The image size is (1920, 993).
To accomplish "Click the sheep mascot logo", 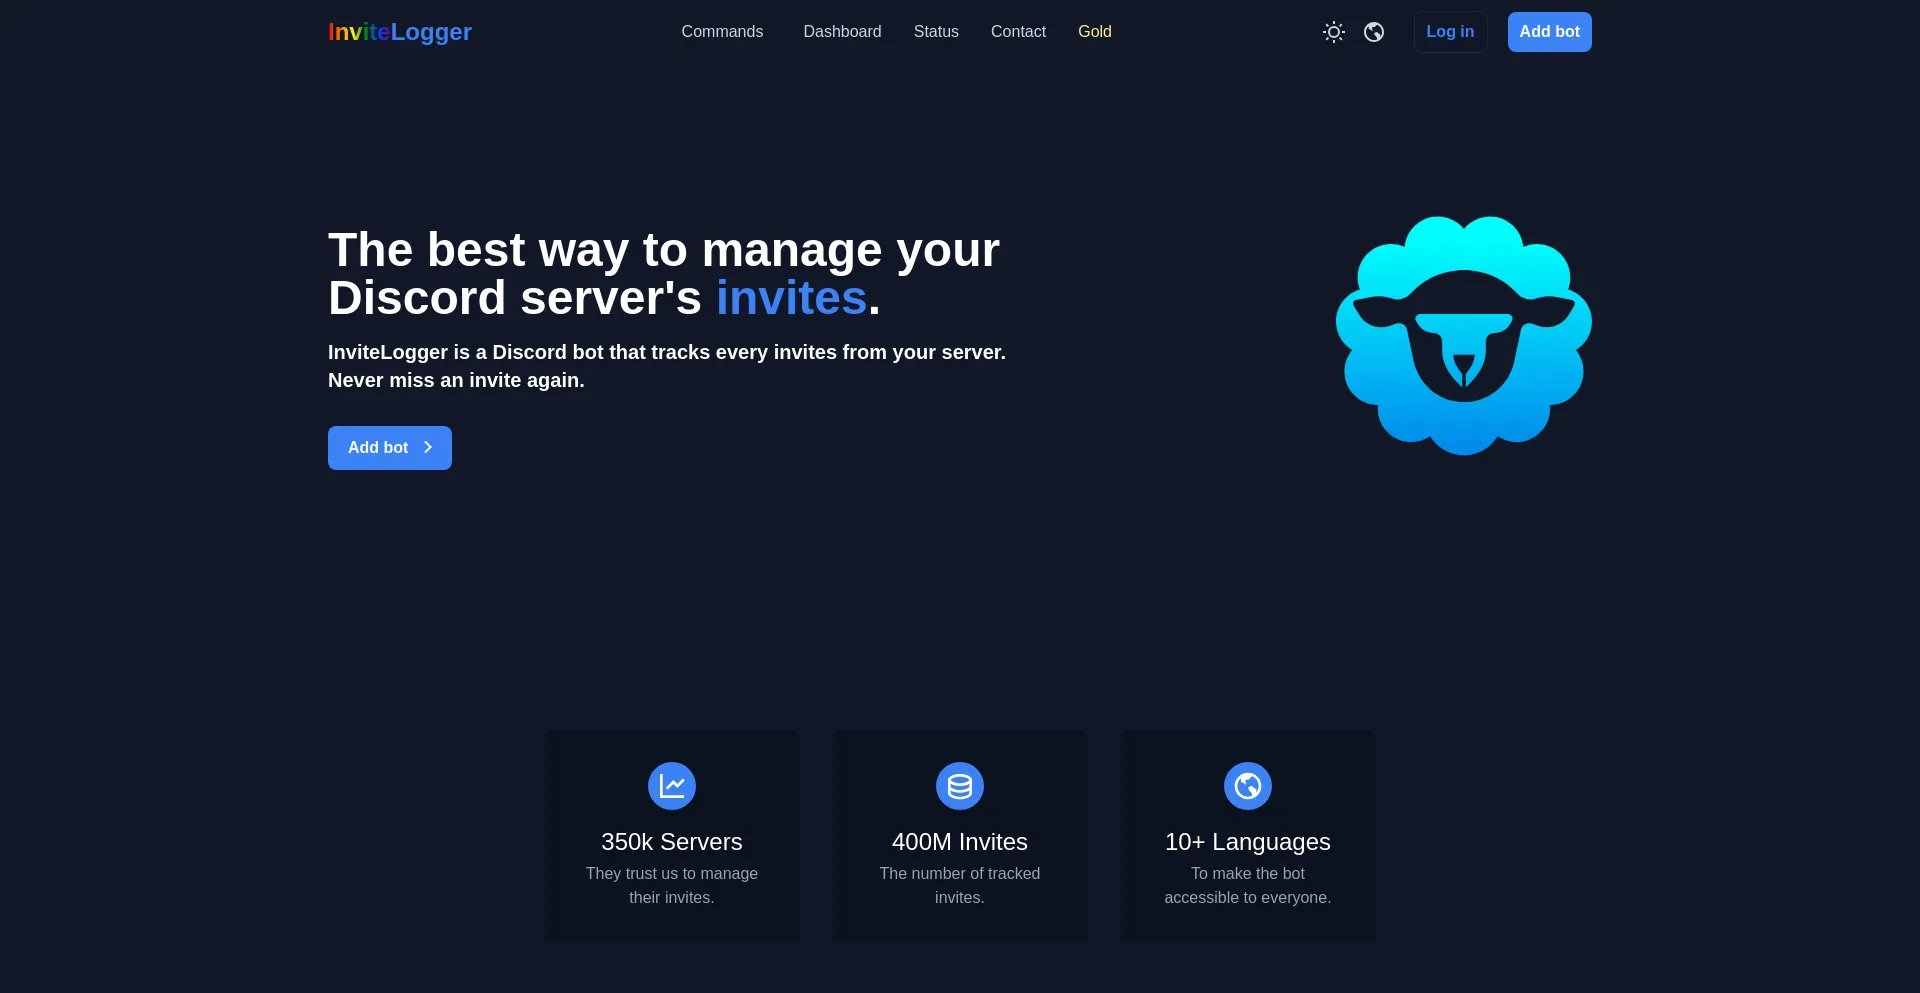I will pyautogui.click(x=1464, y=336).
